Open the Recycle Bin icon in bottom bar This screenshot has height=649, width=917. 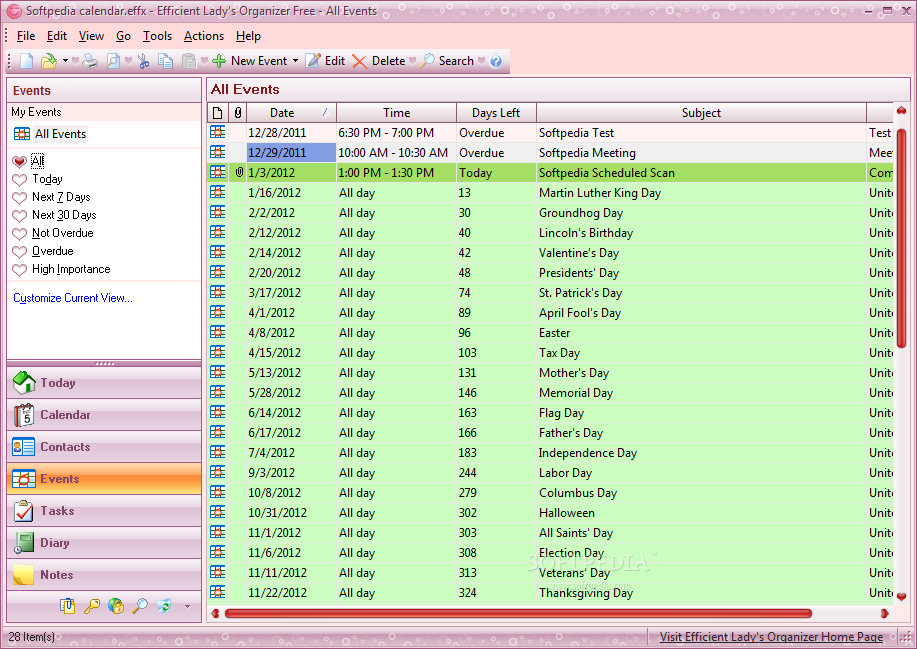(x=164, y=606)
